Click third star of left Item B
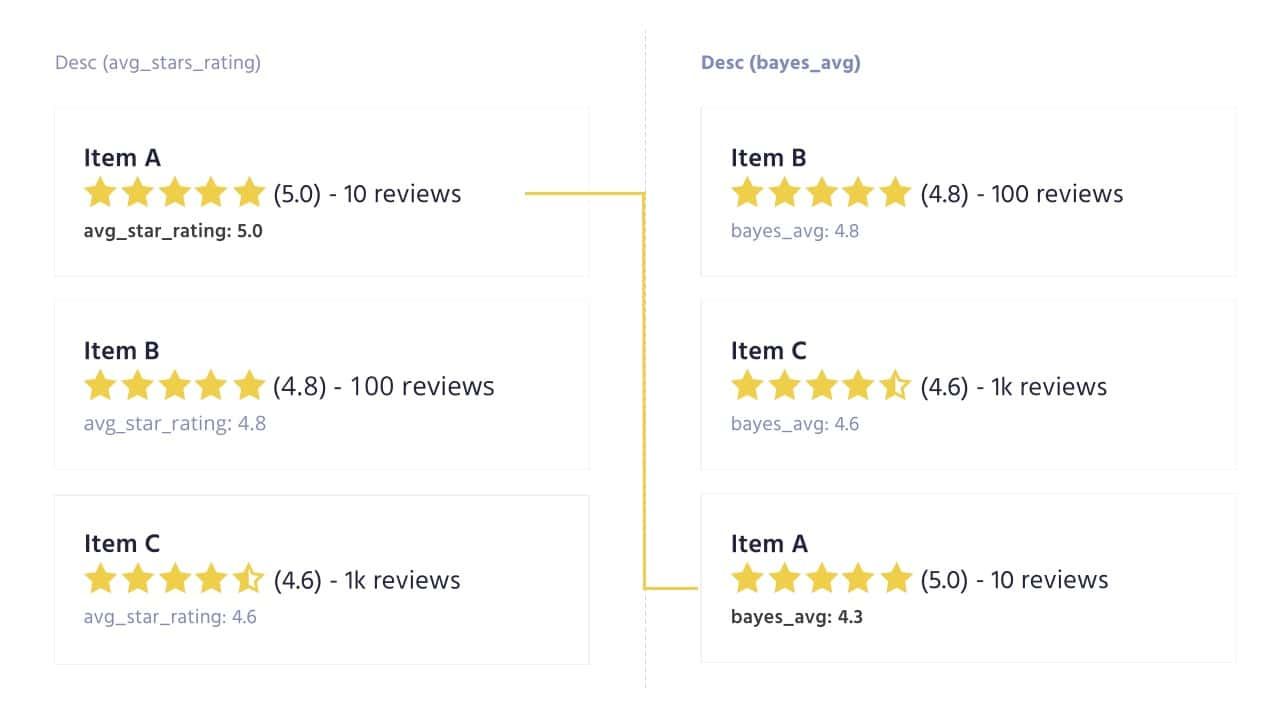Image resolution: width=1280 pixels, height=720 pixels. click(x=174, y=385)
